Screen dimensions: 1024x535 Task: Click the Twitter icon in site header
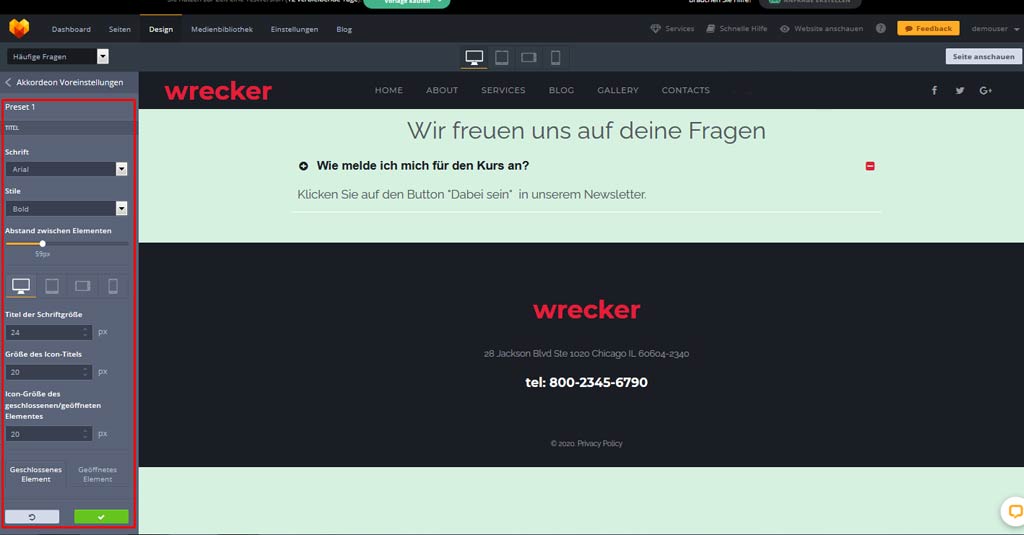pyautogui.click(x=960, y=91)
